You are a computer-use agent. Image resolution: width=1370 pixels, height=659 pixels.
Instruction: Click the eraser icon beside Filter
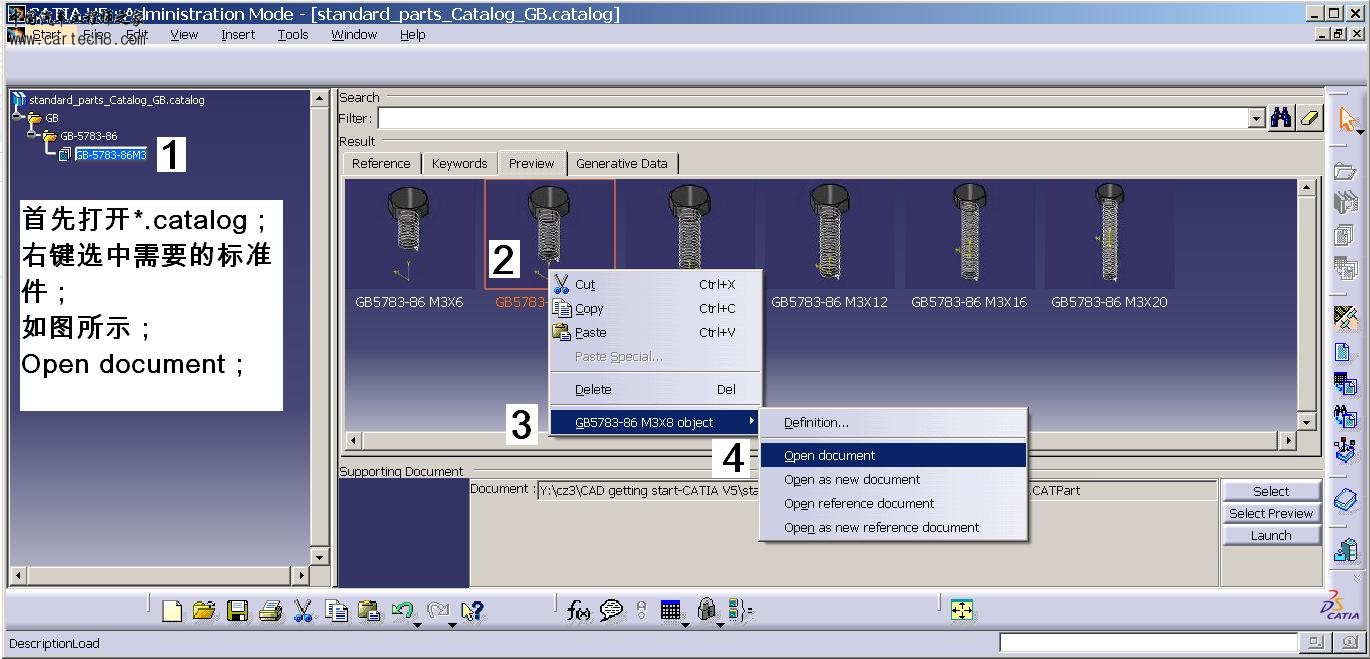[1309, 118]
